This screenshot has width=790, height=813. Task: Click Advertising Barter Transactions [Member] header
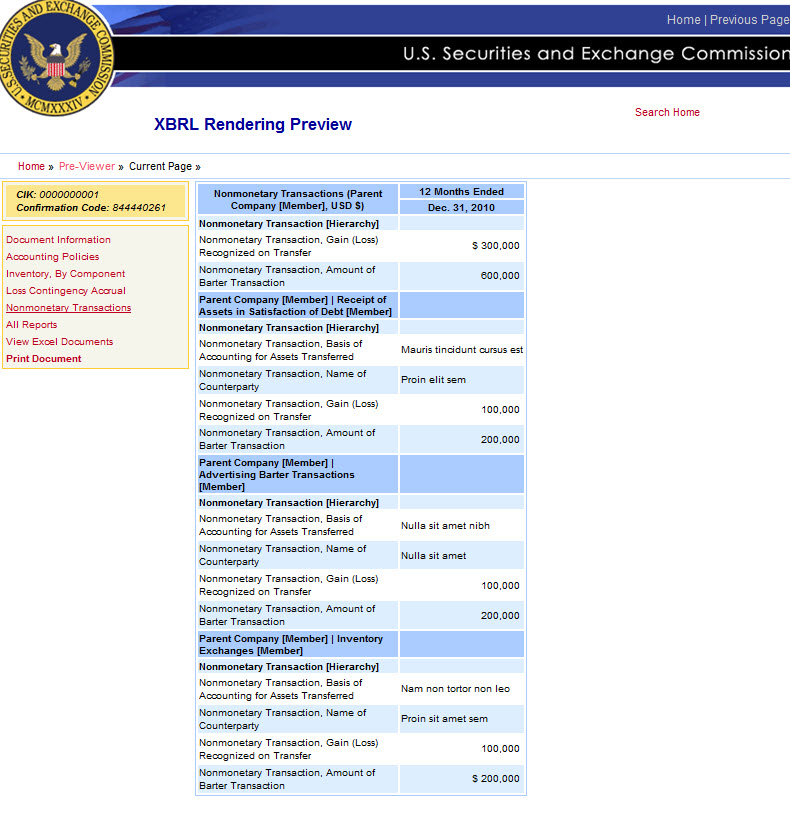tap(298, 474)
